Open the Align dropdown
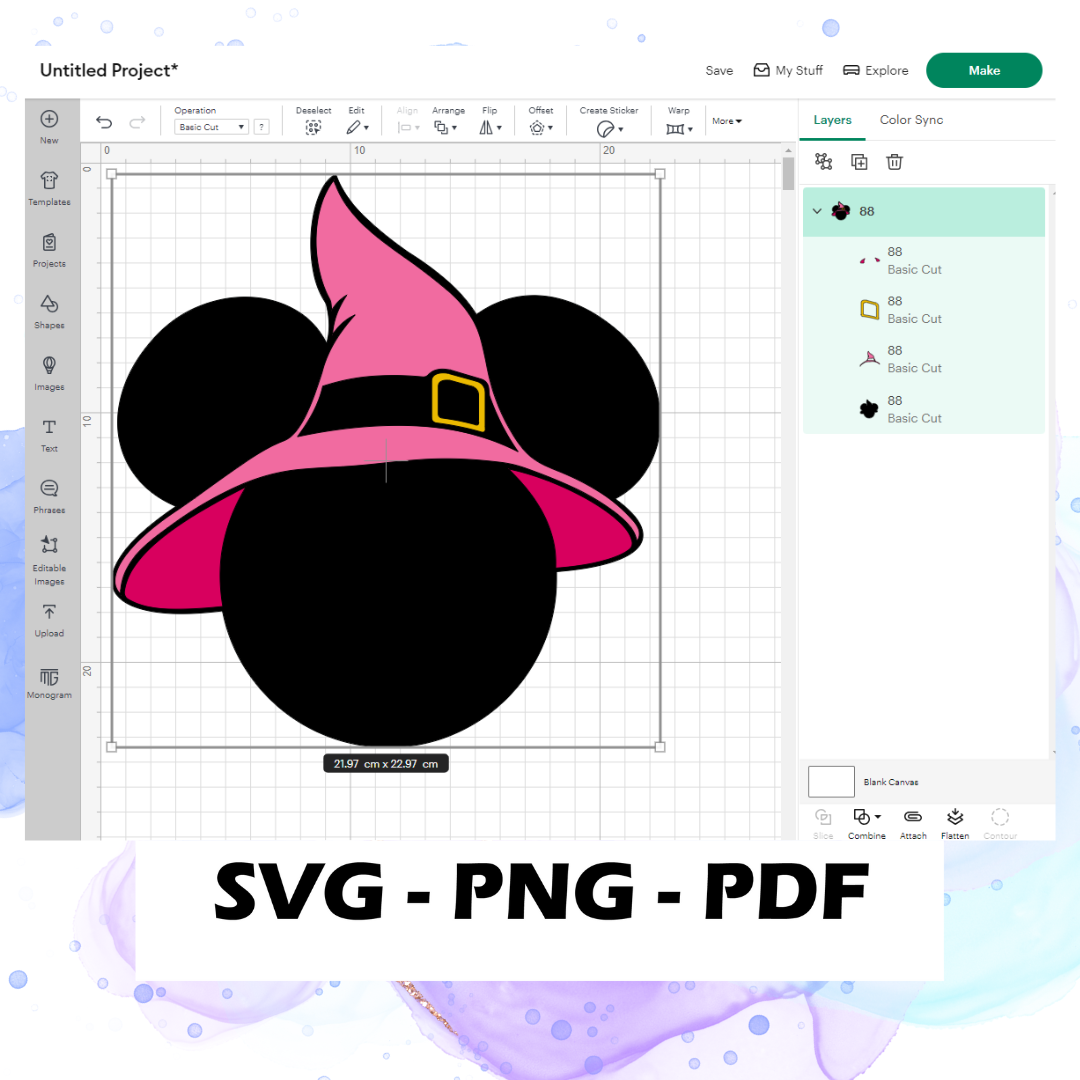 tap(408, 127)
